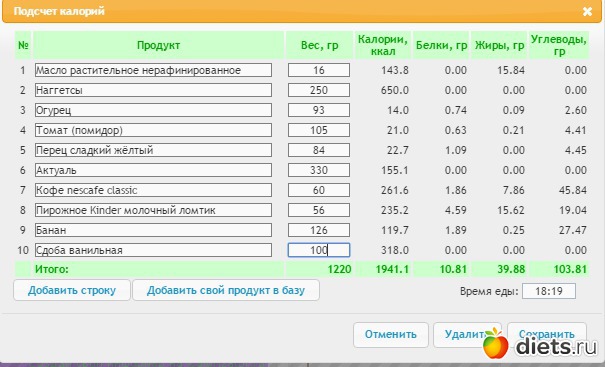Focus the Кофе nescafe classic field

click(153, 190)
